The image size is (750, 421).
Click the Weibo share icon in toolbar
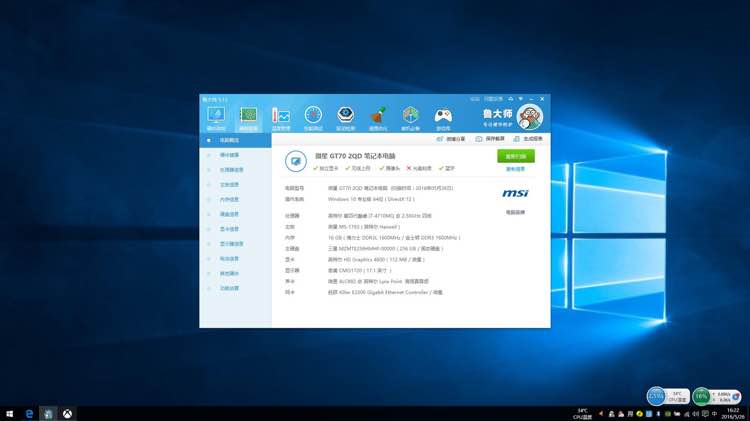(440, 139)
